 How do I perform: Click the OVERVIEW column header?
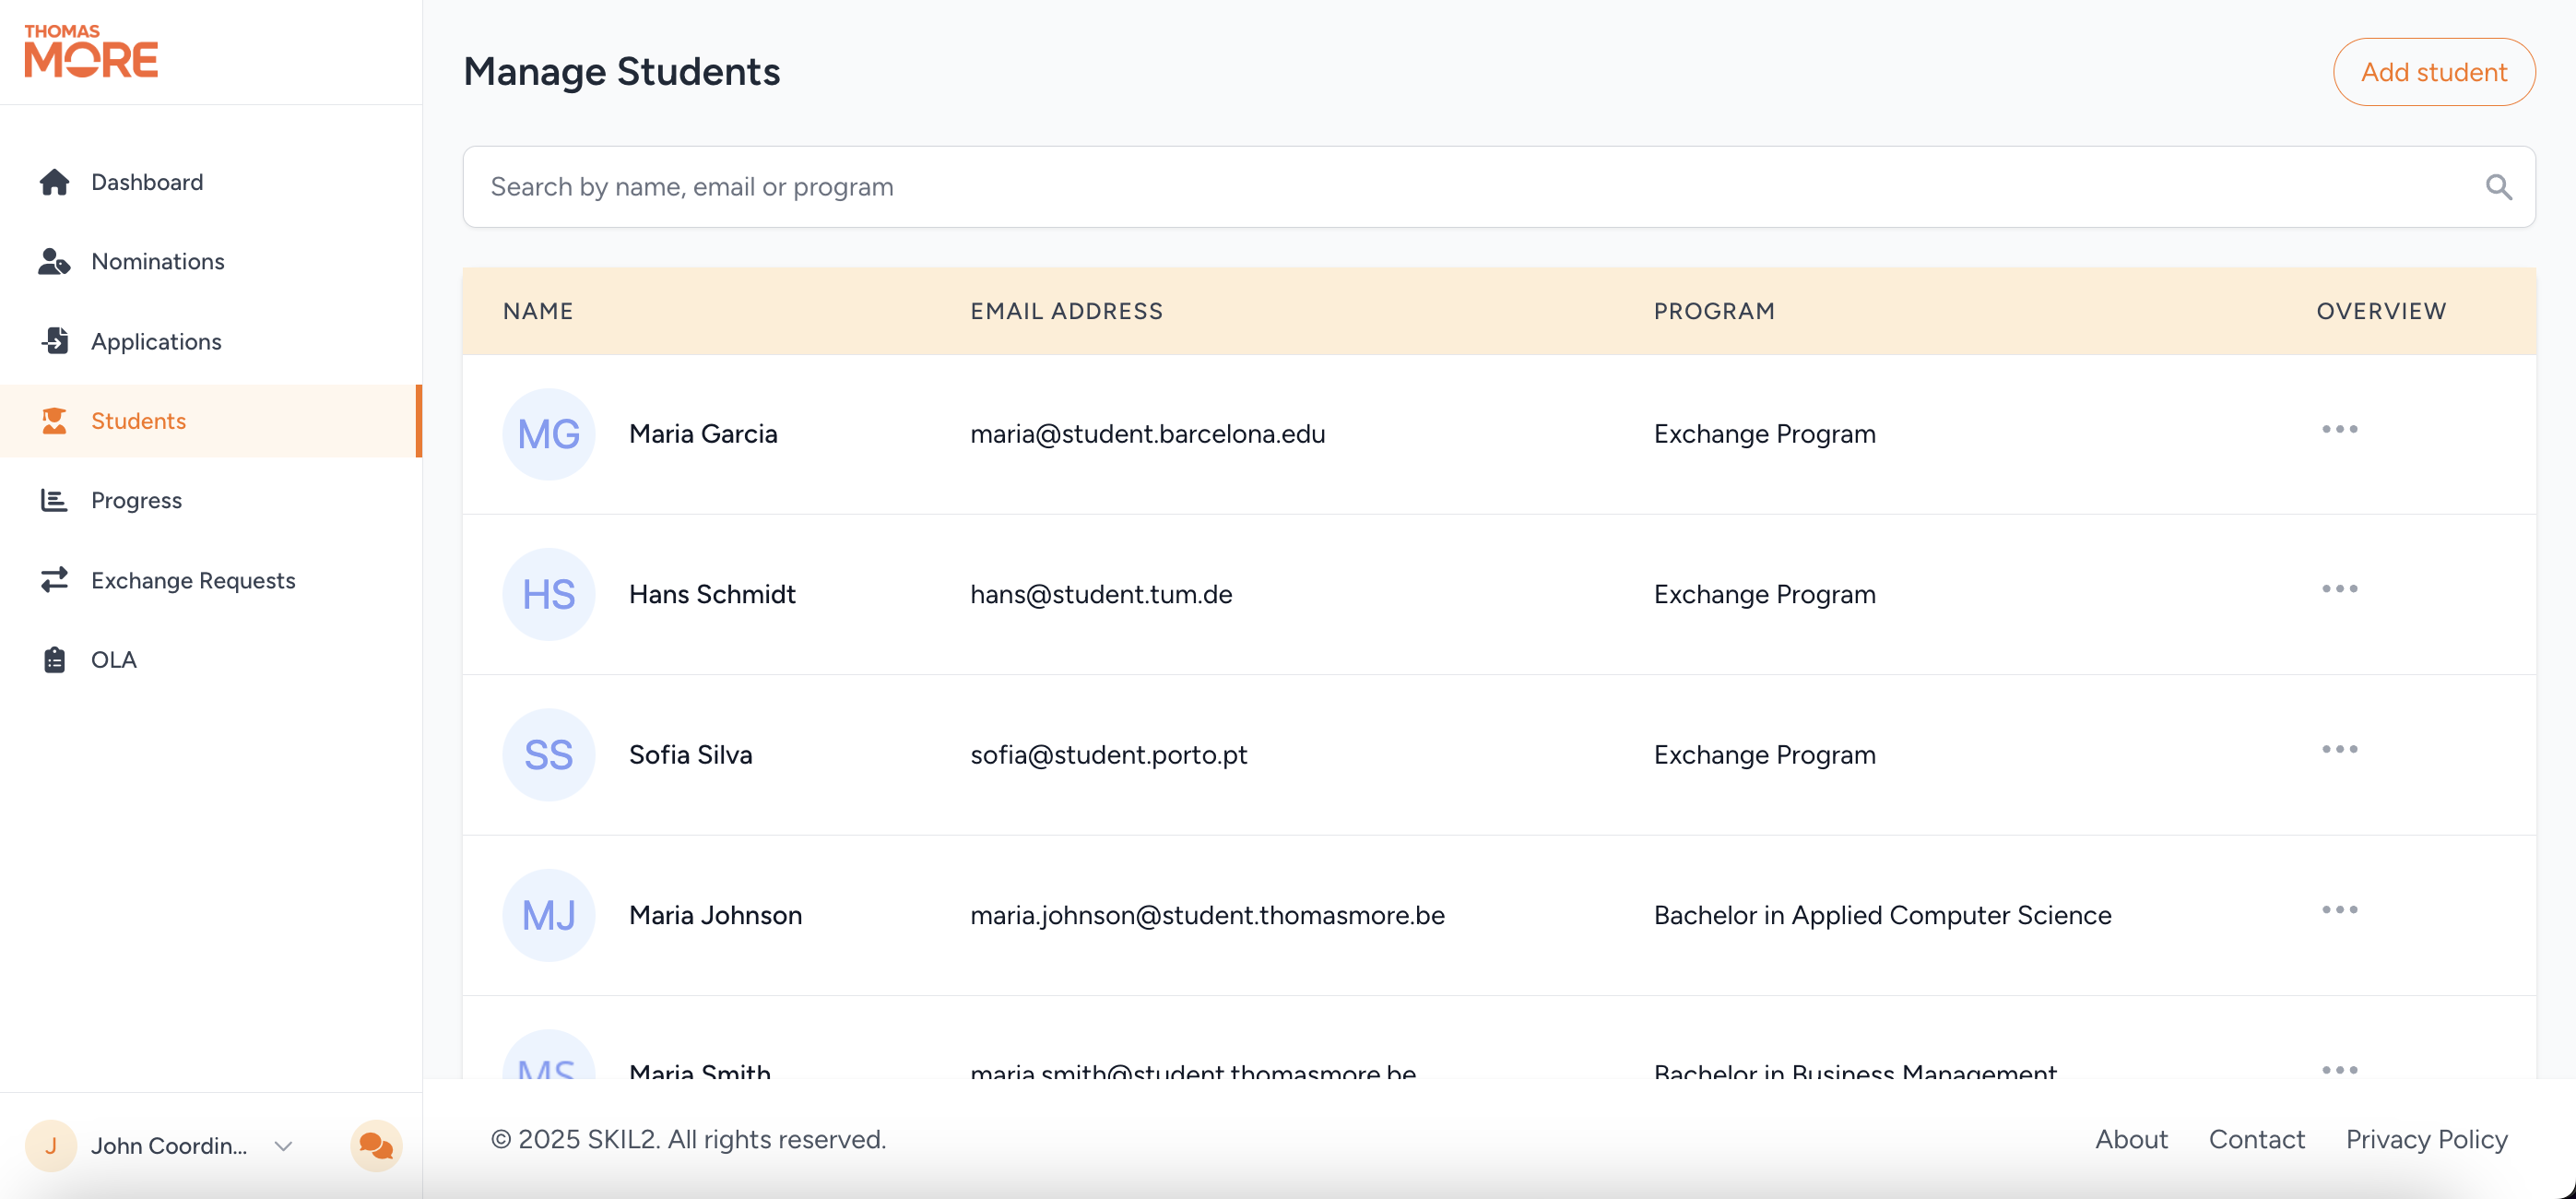(x=2381, y=311)
